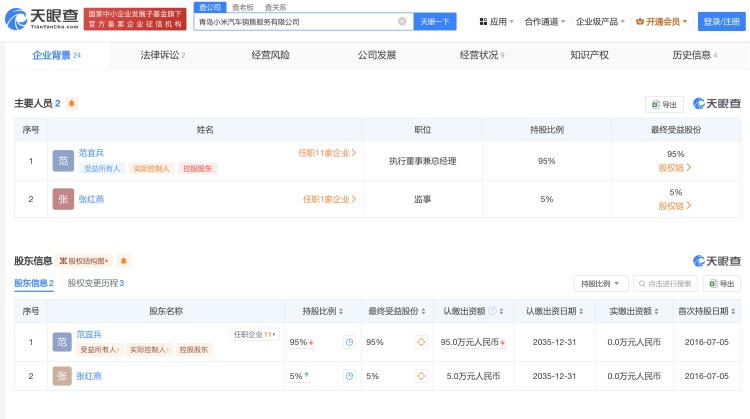Expand 任职11家企业 for 范宜兵
Screen dimensions: 750x419
click(x=327, y=153)
